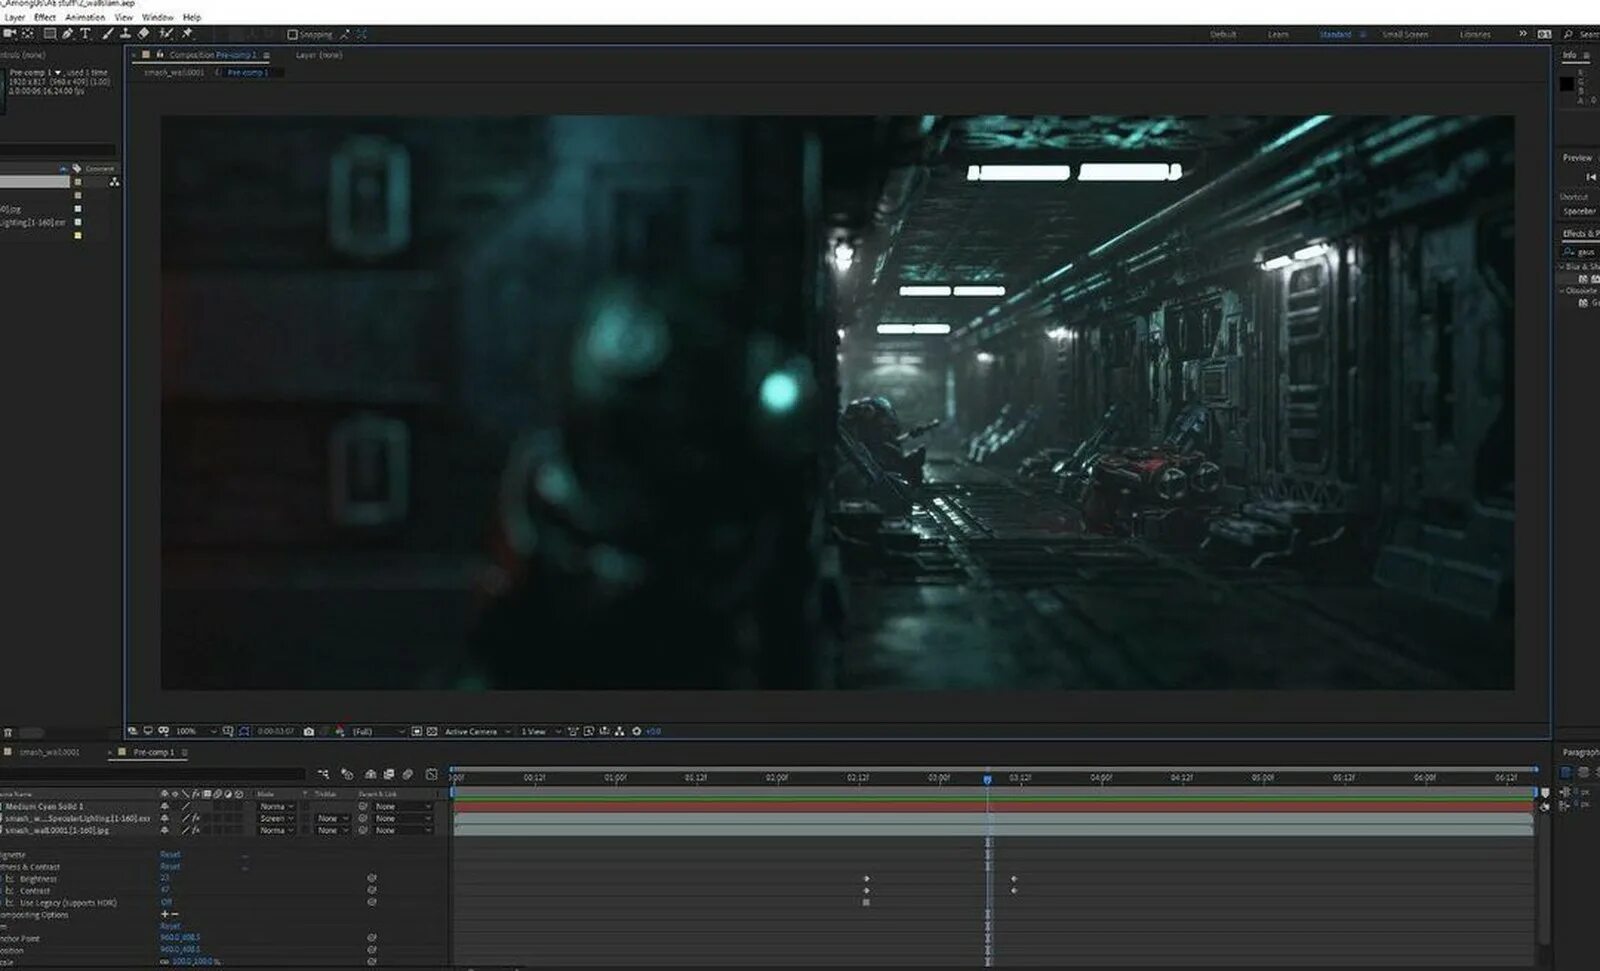Add compositing option plus button
The image size is (1600, 971).
click(x=165, y=914)
